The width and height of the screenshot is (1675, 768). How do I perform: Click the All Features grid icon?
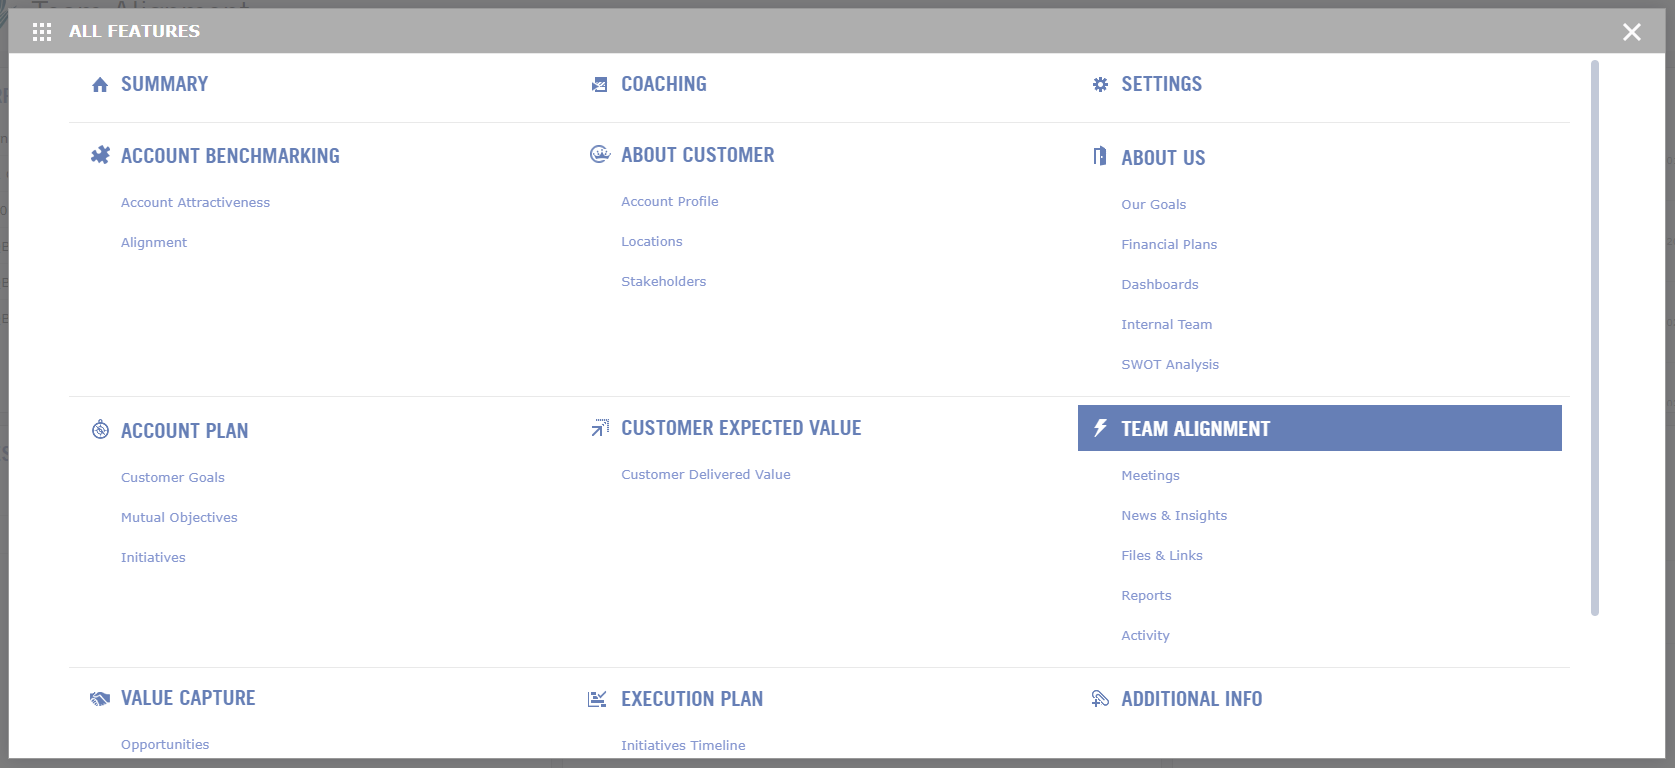coord(42,32)
